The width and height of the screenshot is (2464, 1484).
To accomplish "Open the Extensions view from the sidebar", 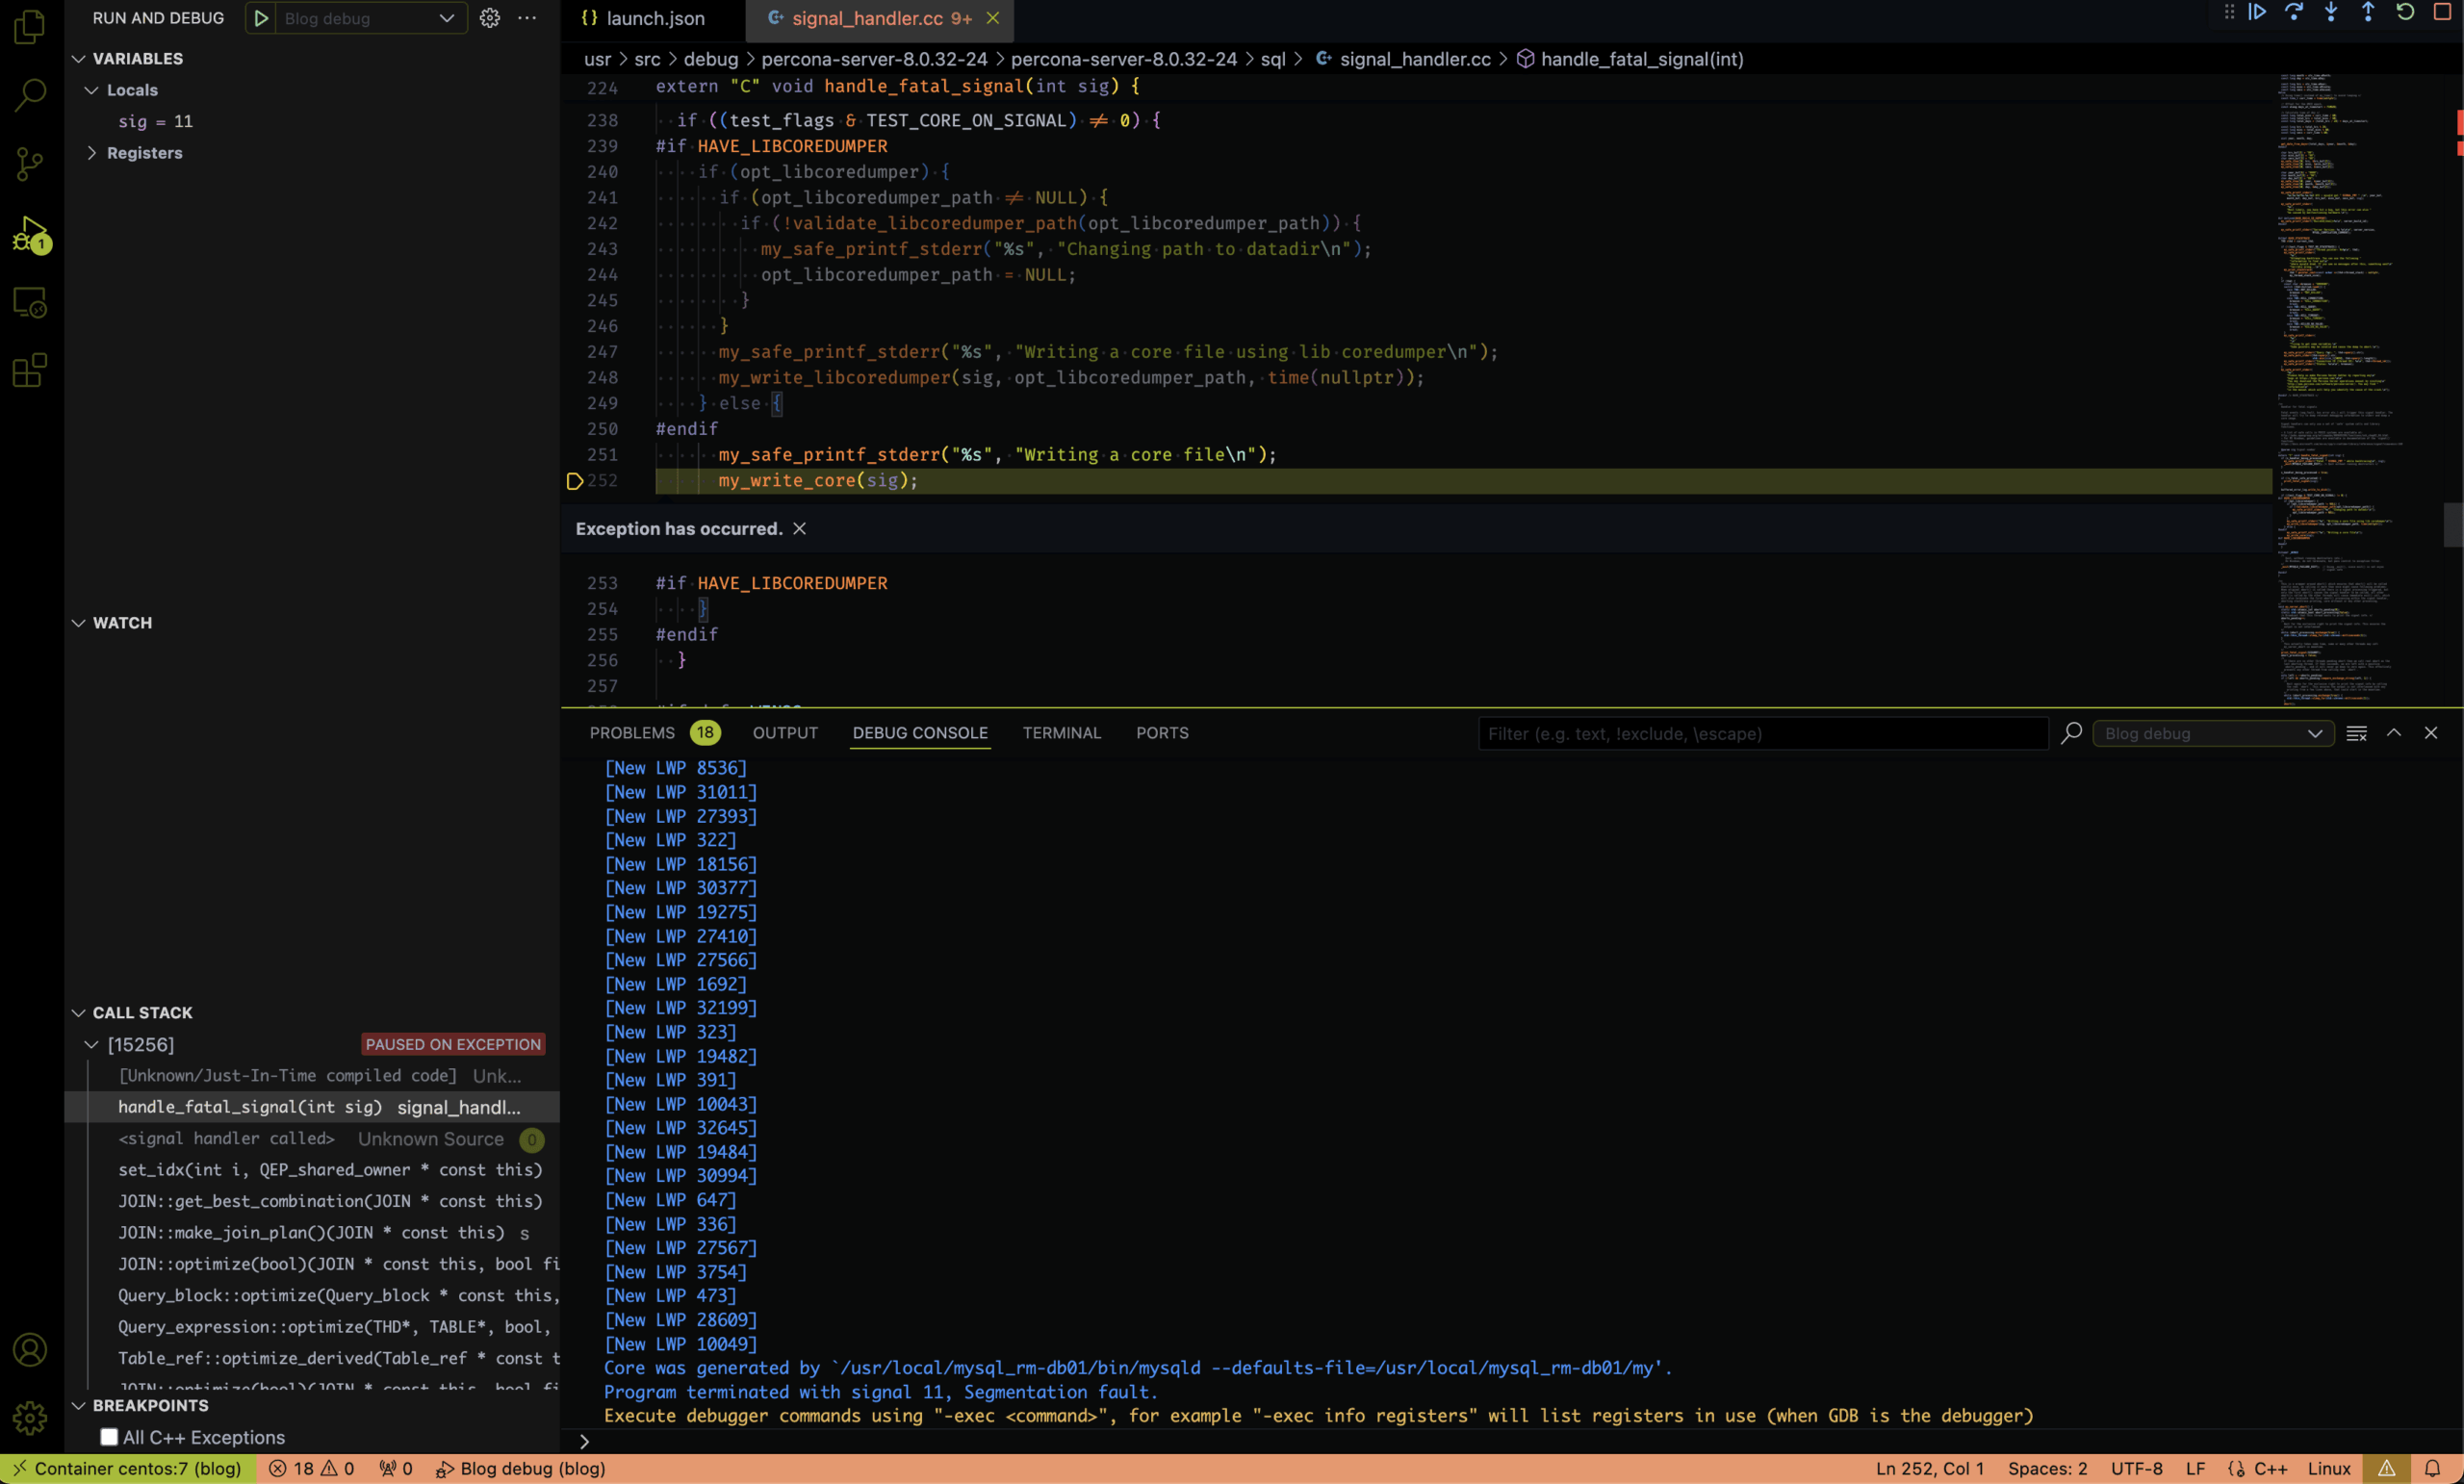I will pos(29,370).
